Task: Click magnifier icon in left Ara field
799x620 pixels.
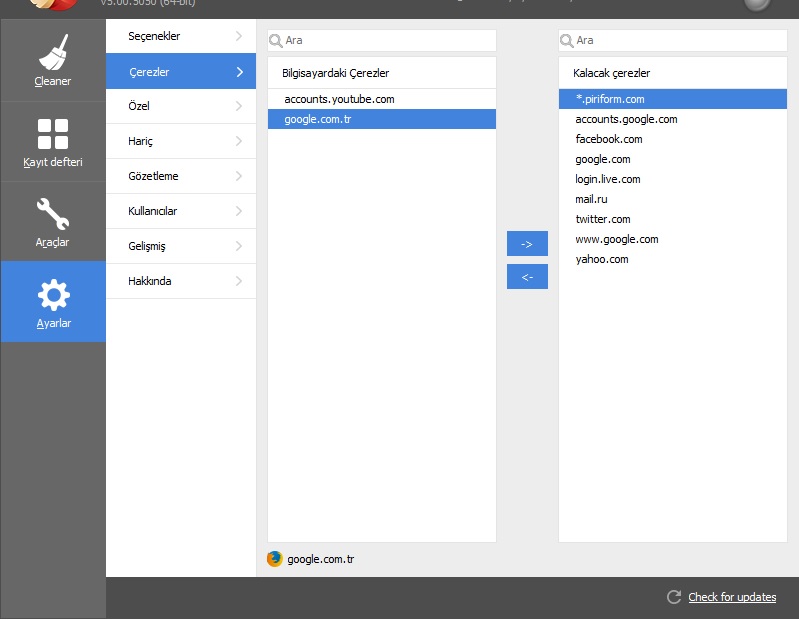Action: (x=276, y=41)
